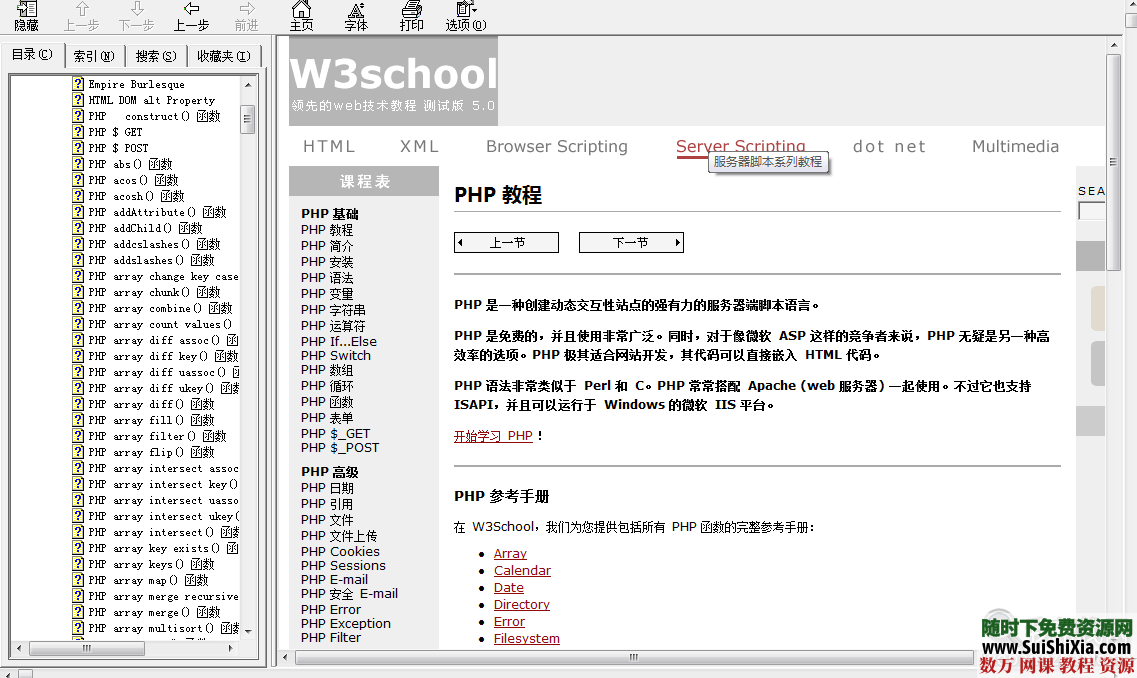Click the tree's vertical scrollbar up arrow

(x=248, y=84)
